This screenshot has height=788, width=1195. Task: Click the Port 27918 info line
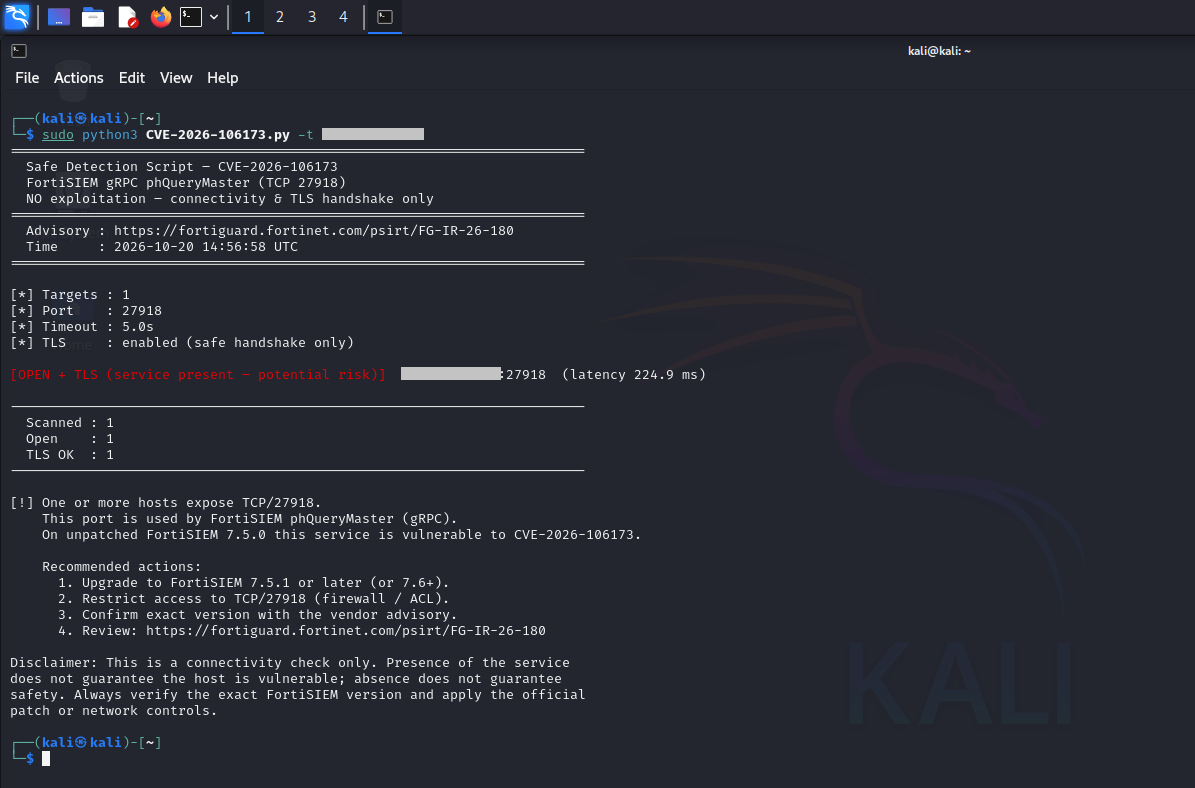86,311
